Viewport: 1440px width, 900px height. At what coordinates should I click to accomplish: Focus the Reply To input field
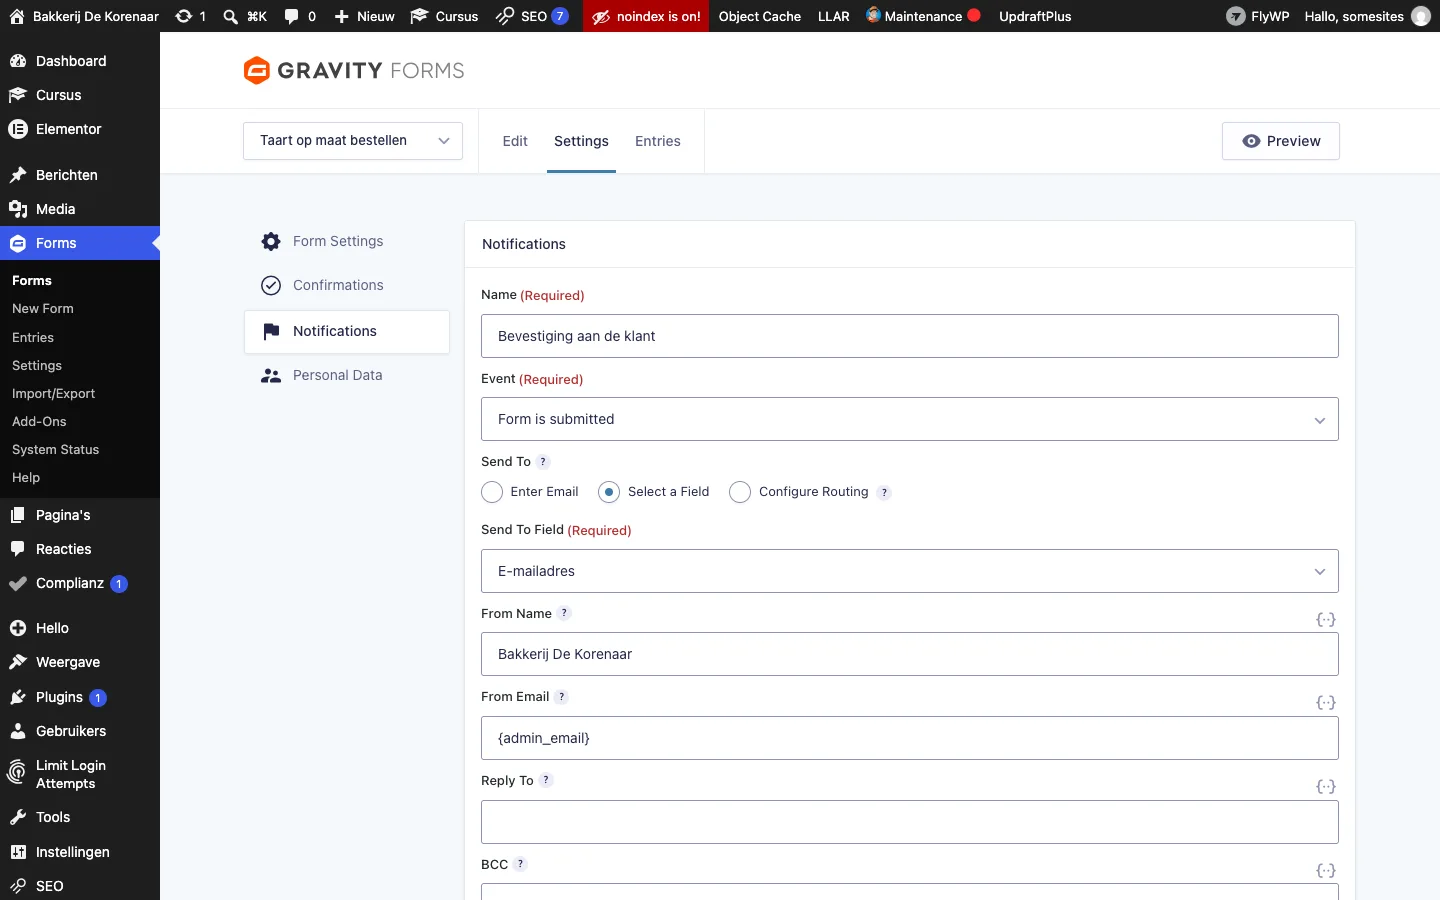click(910, 822)
